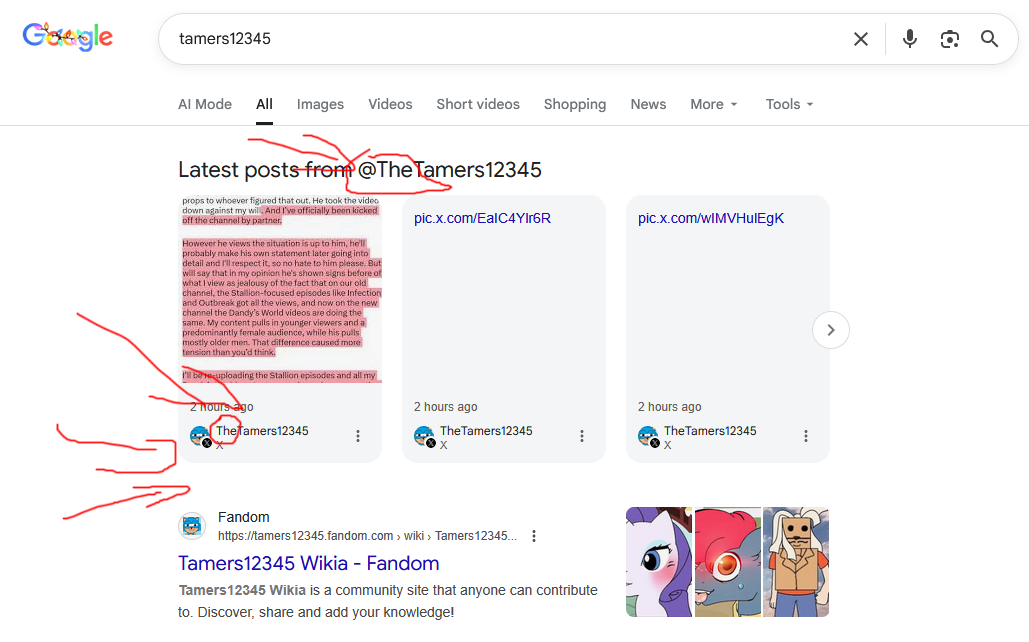This screenshot has width=1029, height=642.
Task: Open the first post's text screenshot image
Action: point(280,289)
